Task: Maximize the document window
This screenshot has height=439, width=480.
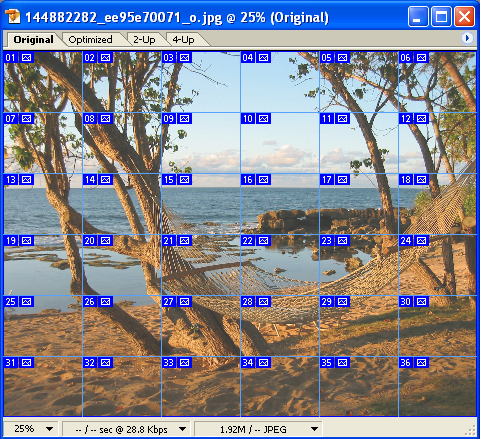Action: (441, 17)
